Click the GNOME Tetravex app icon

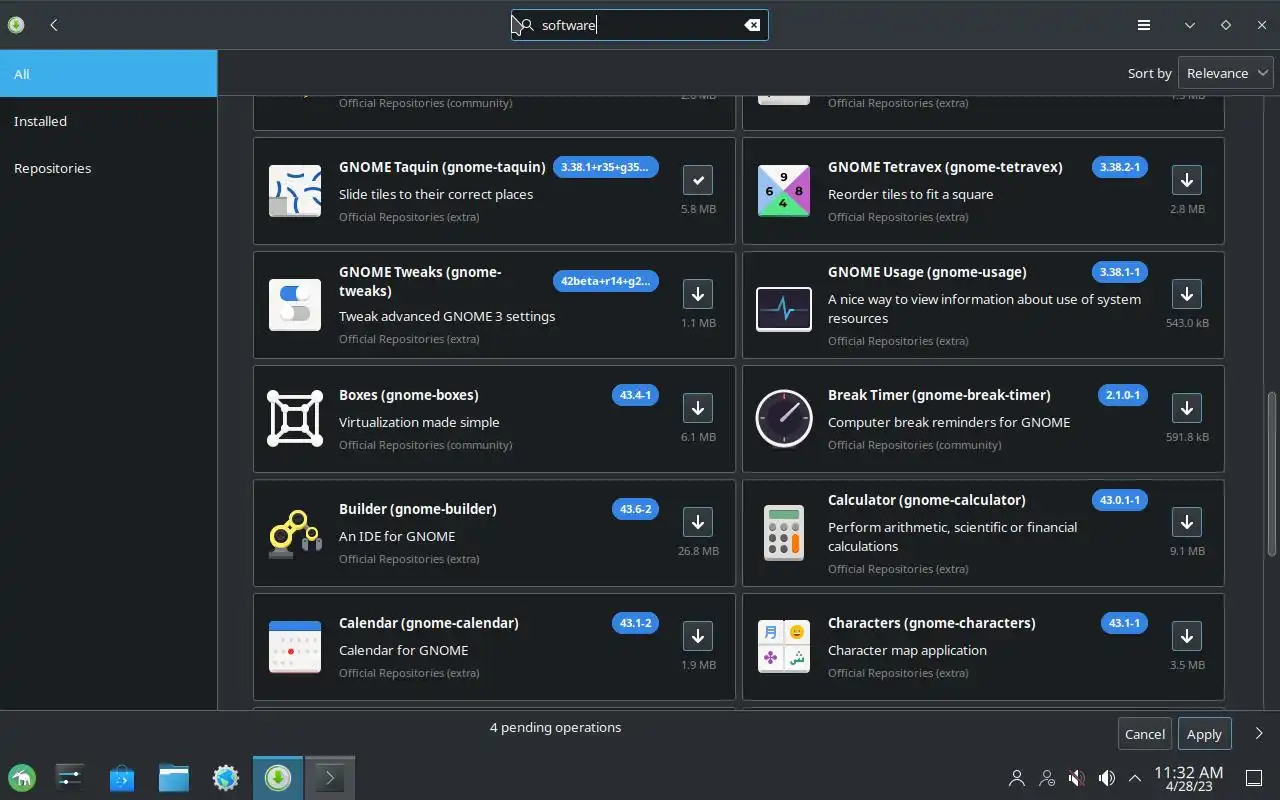[x=784, y=191]
